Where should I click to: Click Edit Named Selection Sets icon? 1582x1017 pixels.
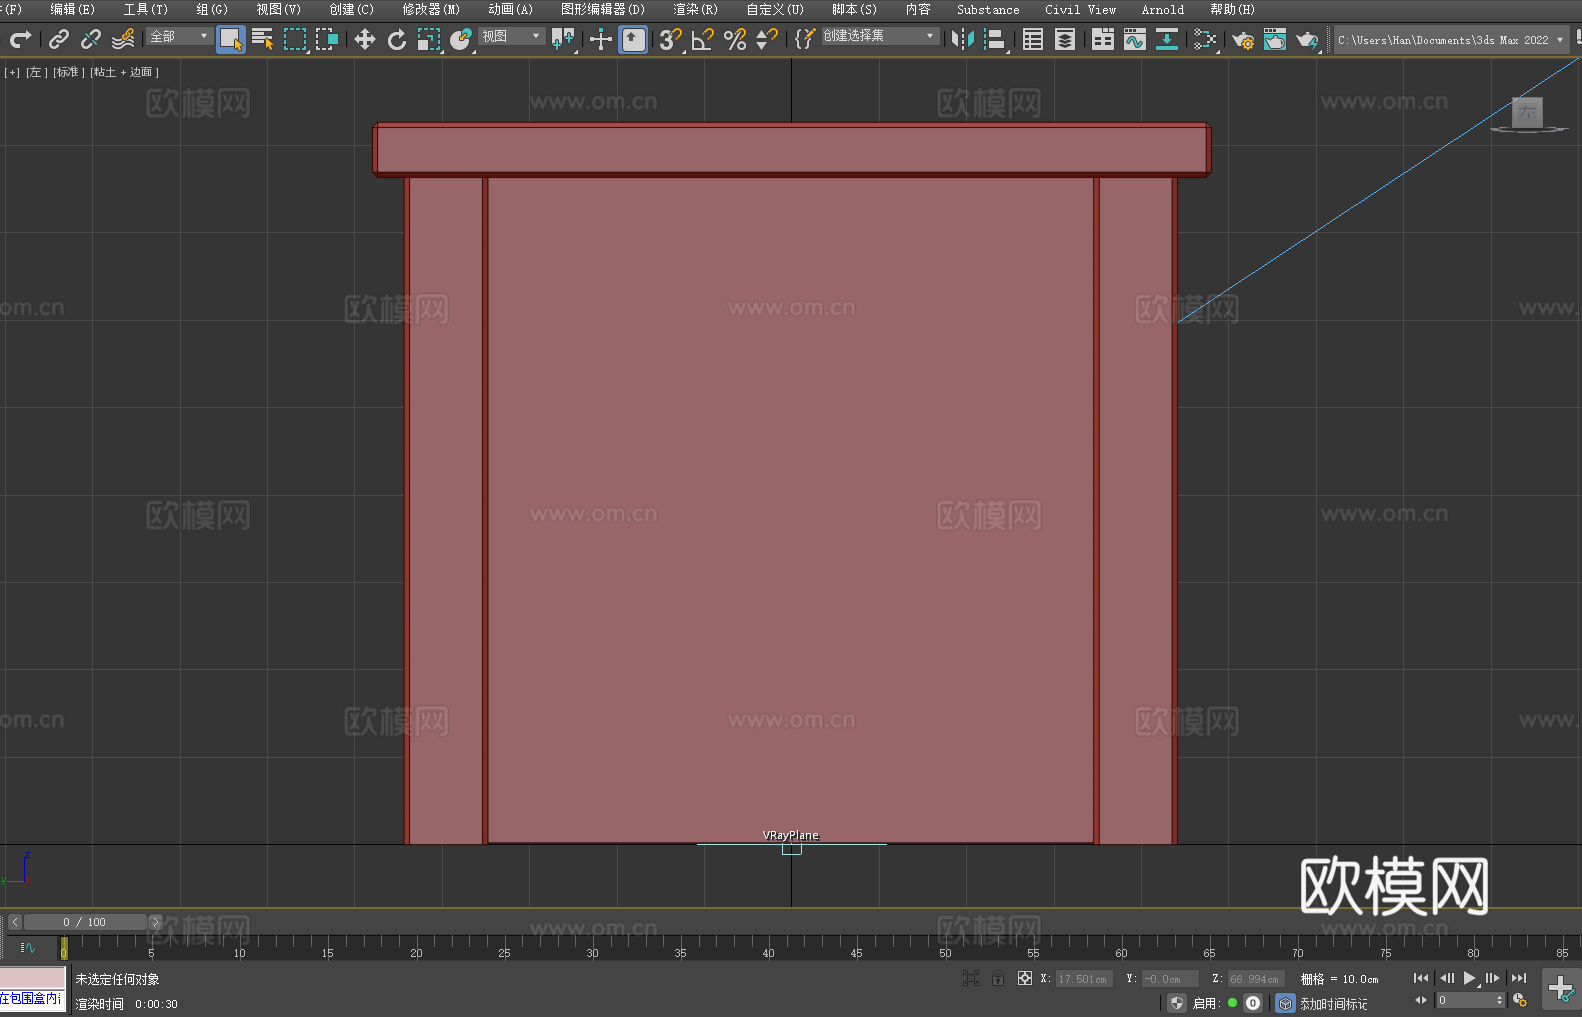[804, 39]
